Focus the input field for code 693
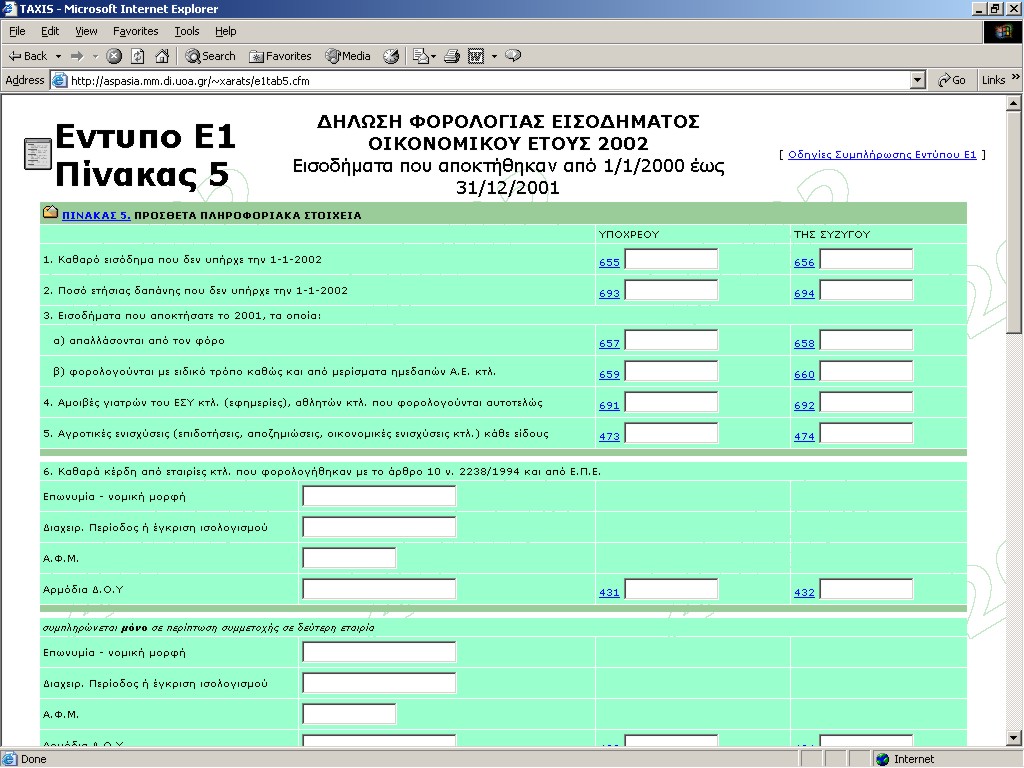This screenshot has width=1024, height=768. [671, 291]
